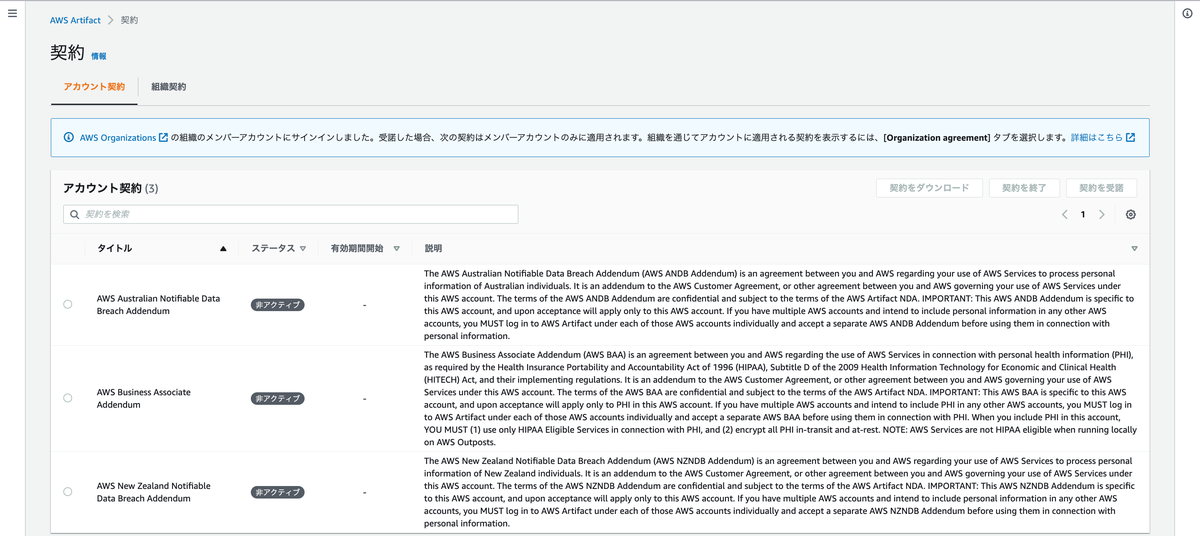The image size is (1200, 536).
Task: Open the hamburger navigation menu
Action: point(12,12)
